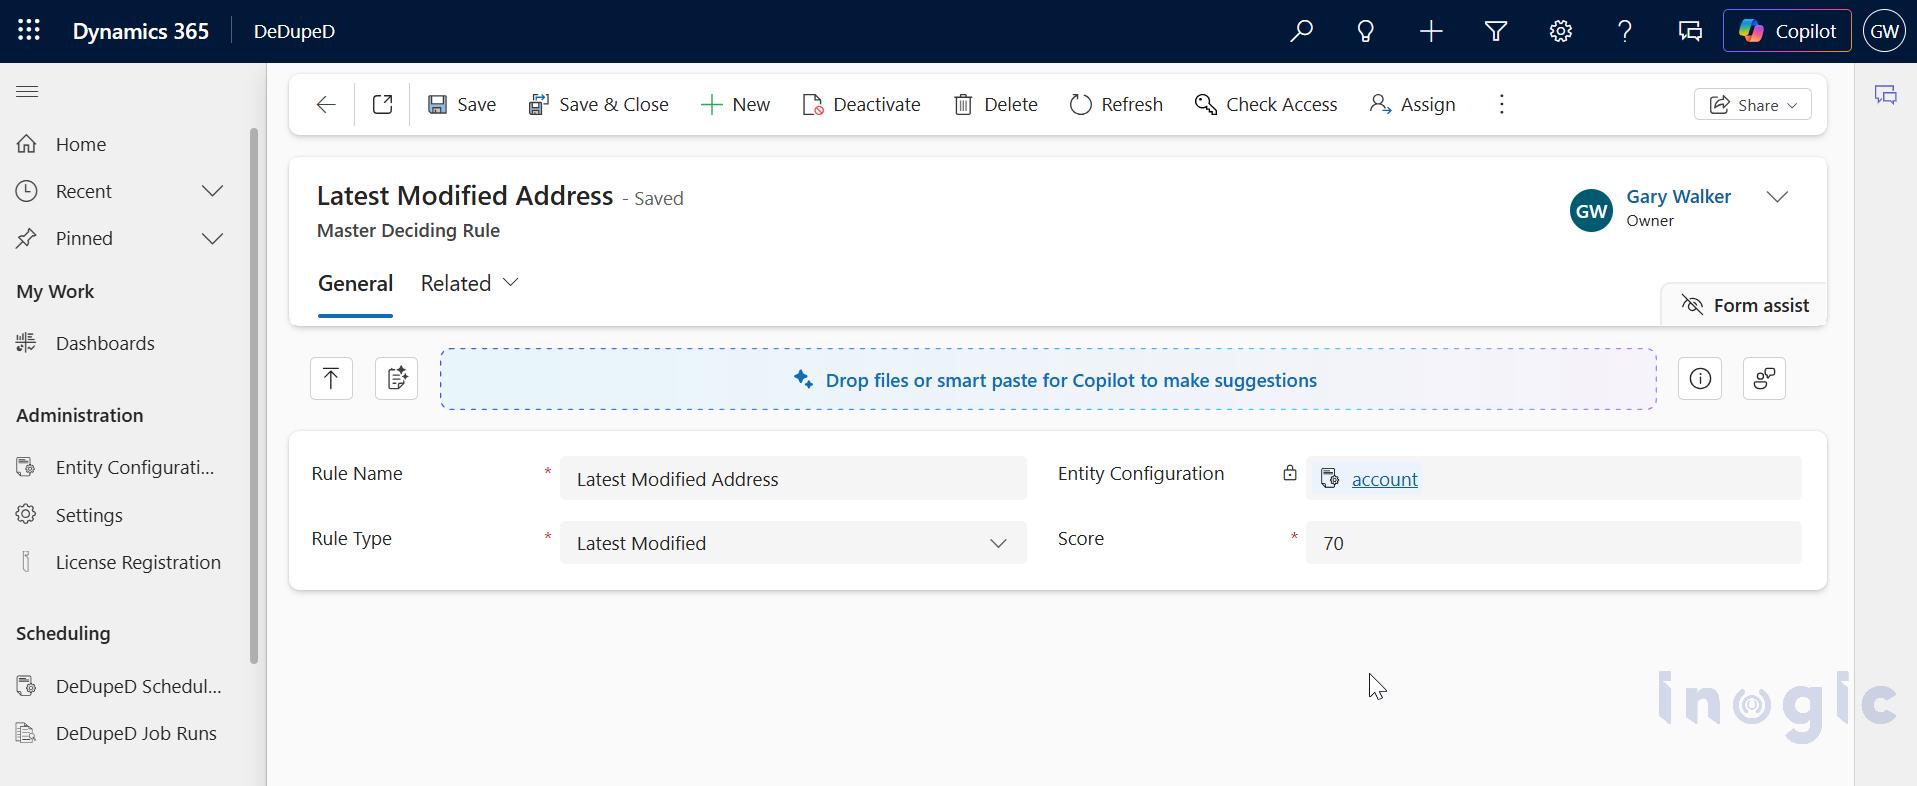
Task: Click the Save command
Action: click(462, 104)
